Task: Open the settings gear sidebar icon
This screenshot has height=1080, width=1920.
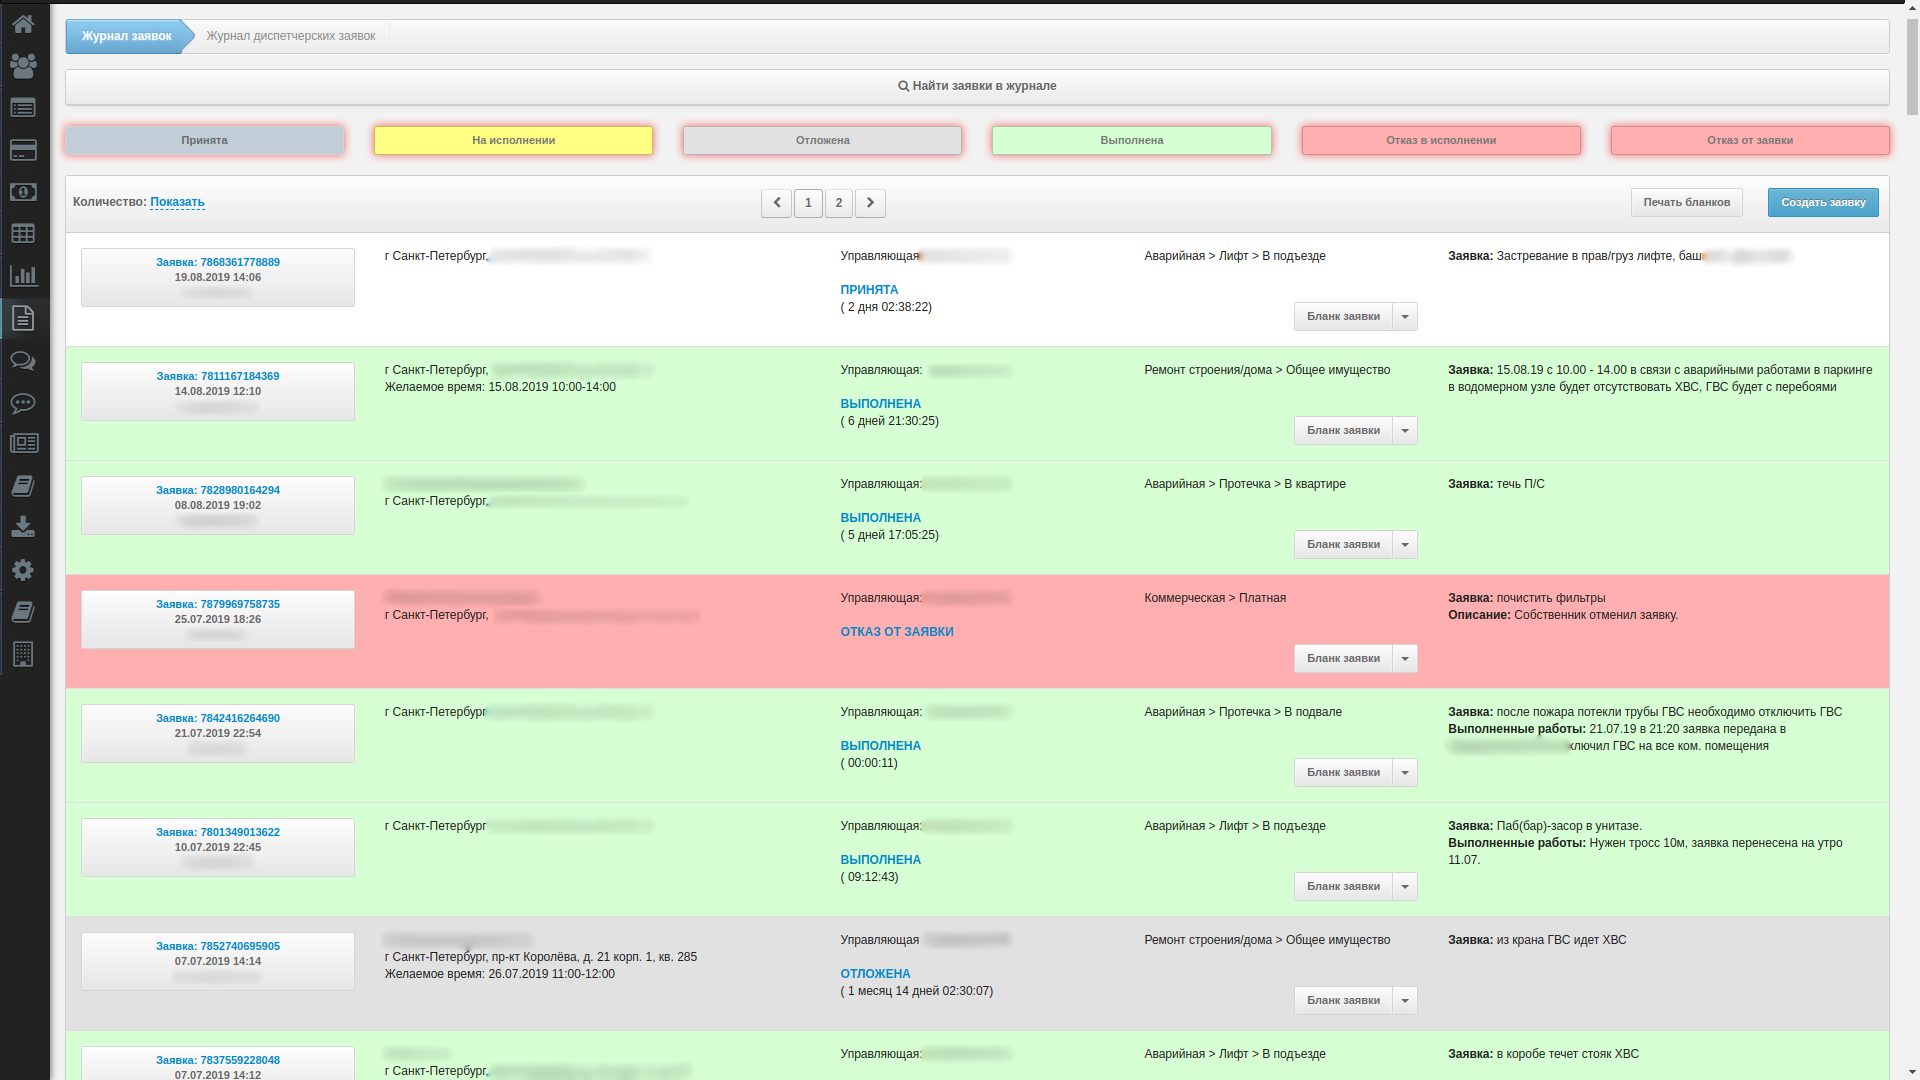Action: point(23,570)
